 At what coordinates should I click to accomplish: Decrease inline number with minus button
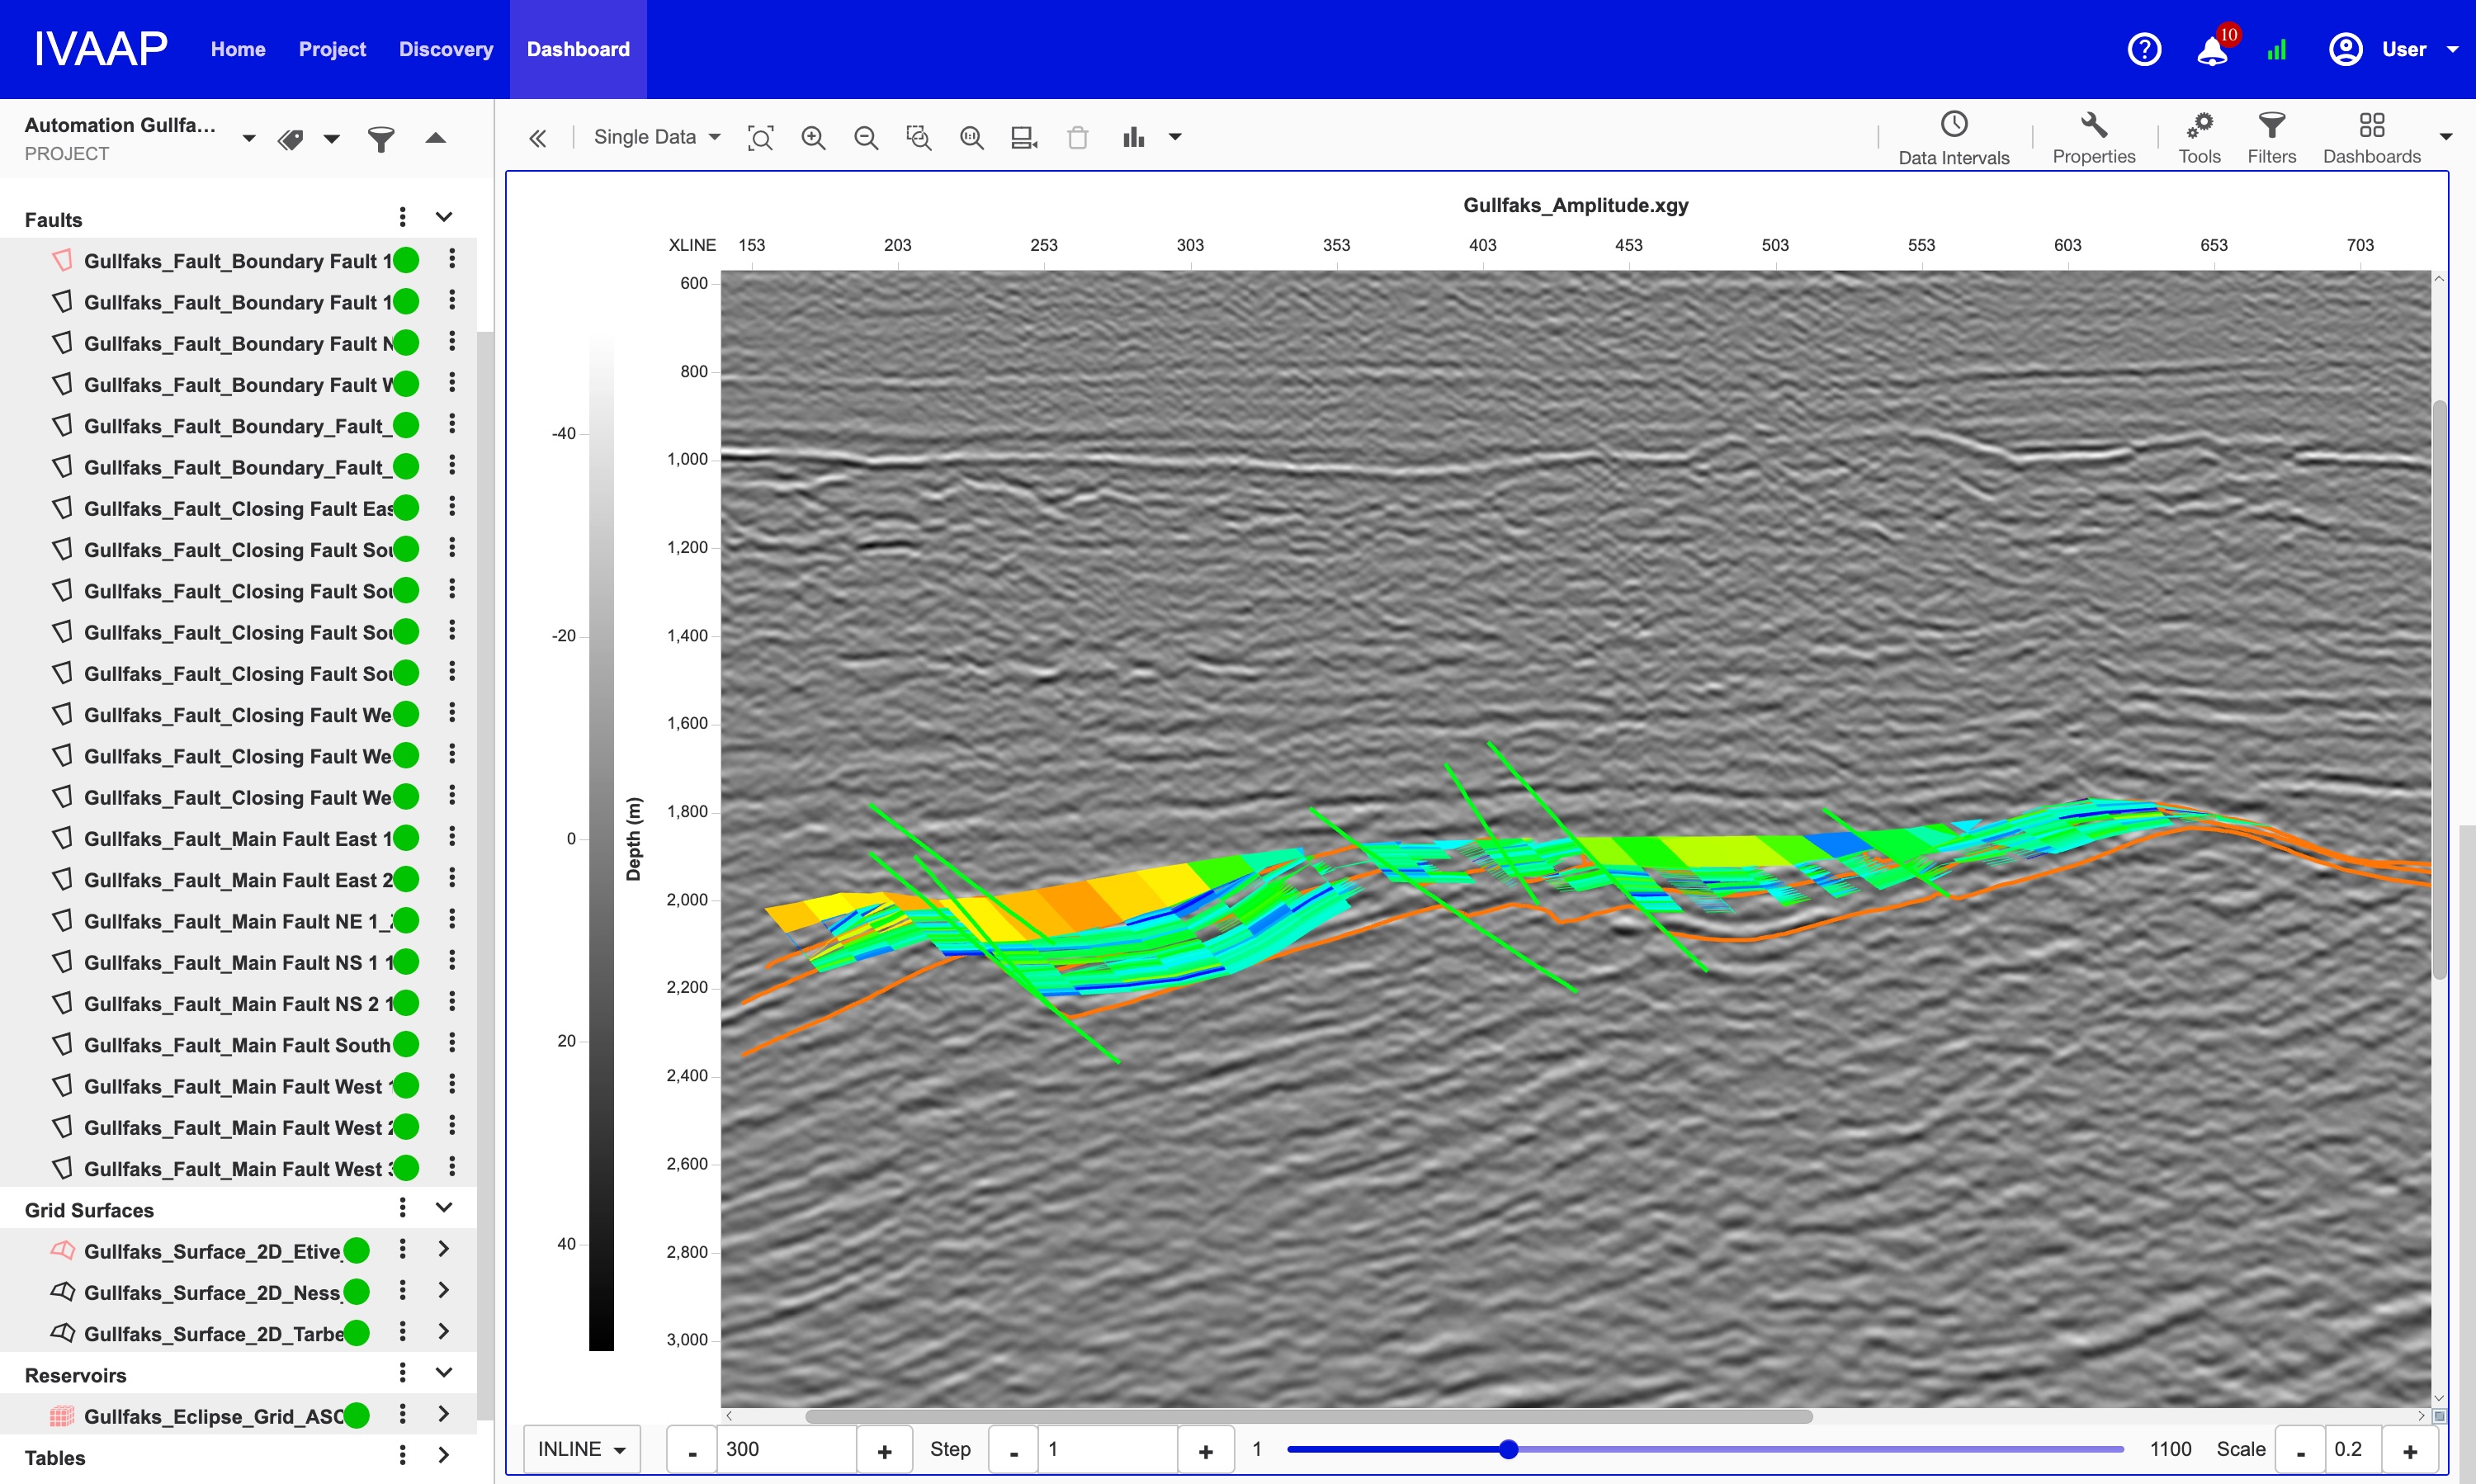click(692, 1451)
